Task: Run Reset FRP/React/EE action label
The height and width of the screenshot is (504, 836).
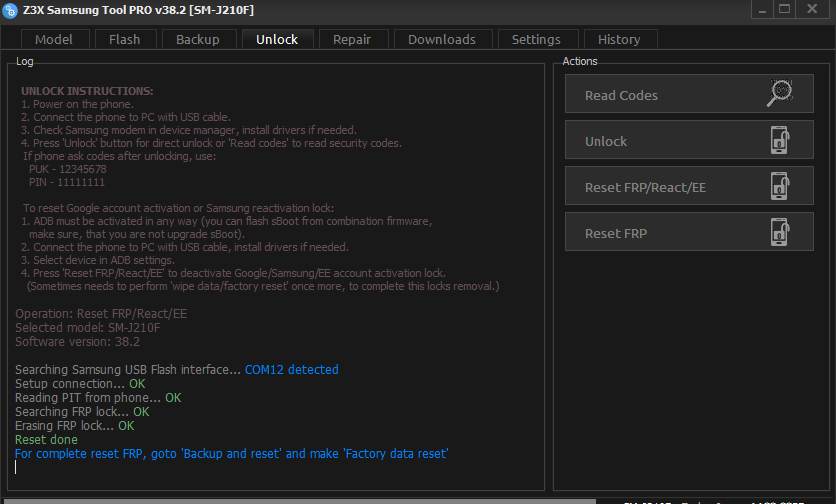Action: point(645,188)
